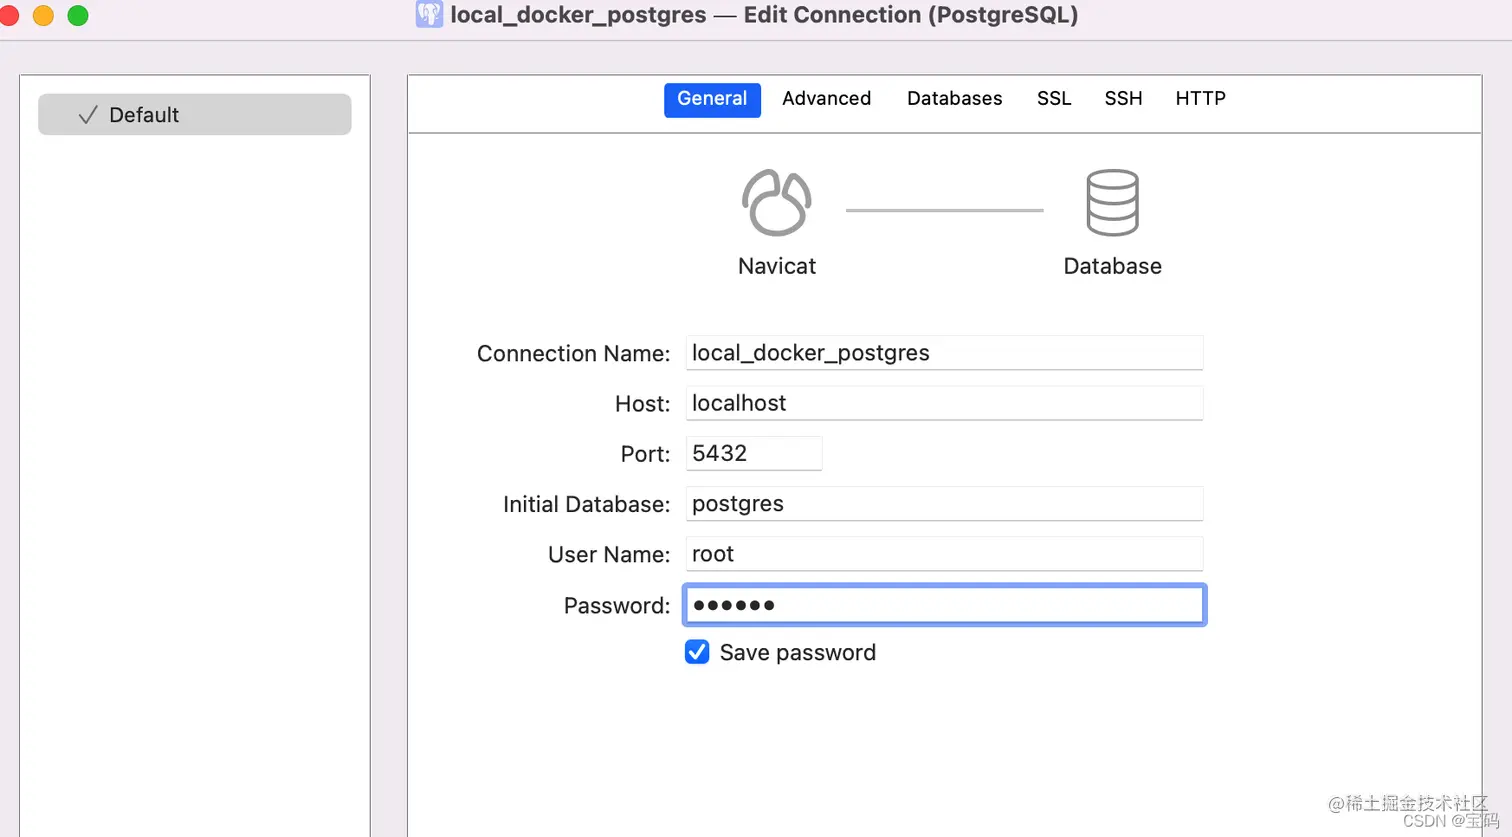Click the Navicat app icon in the title bar

tap(428, 14)
